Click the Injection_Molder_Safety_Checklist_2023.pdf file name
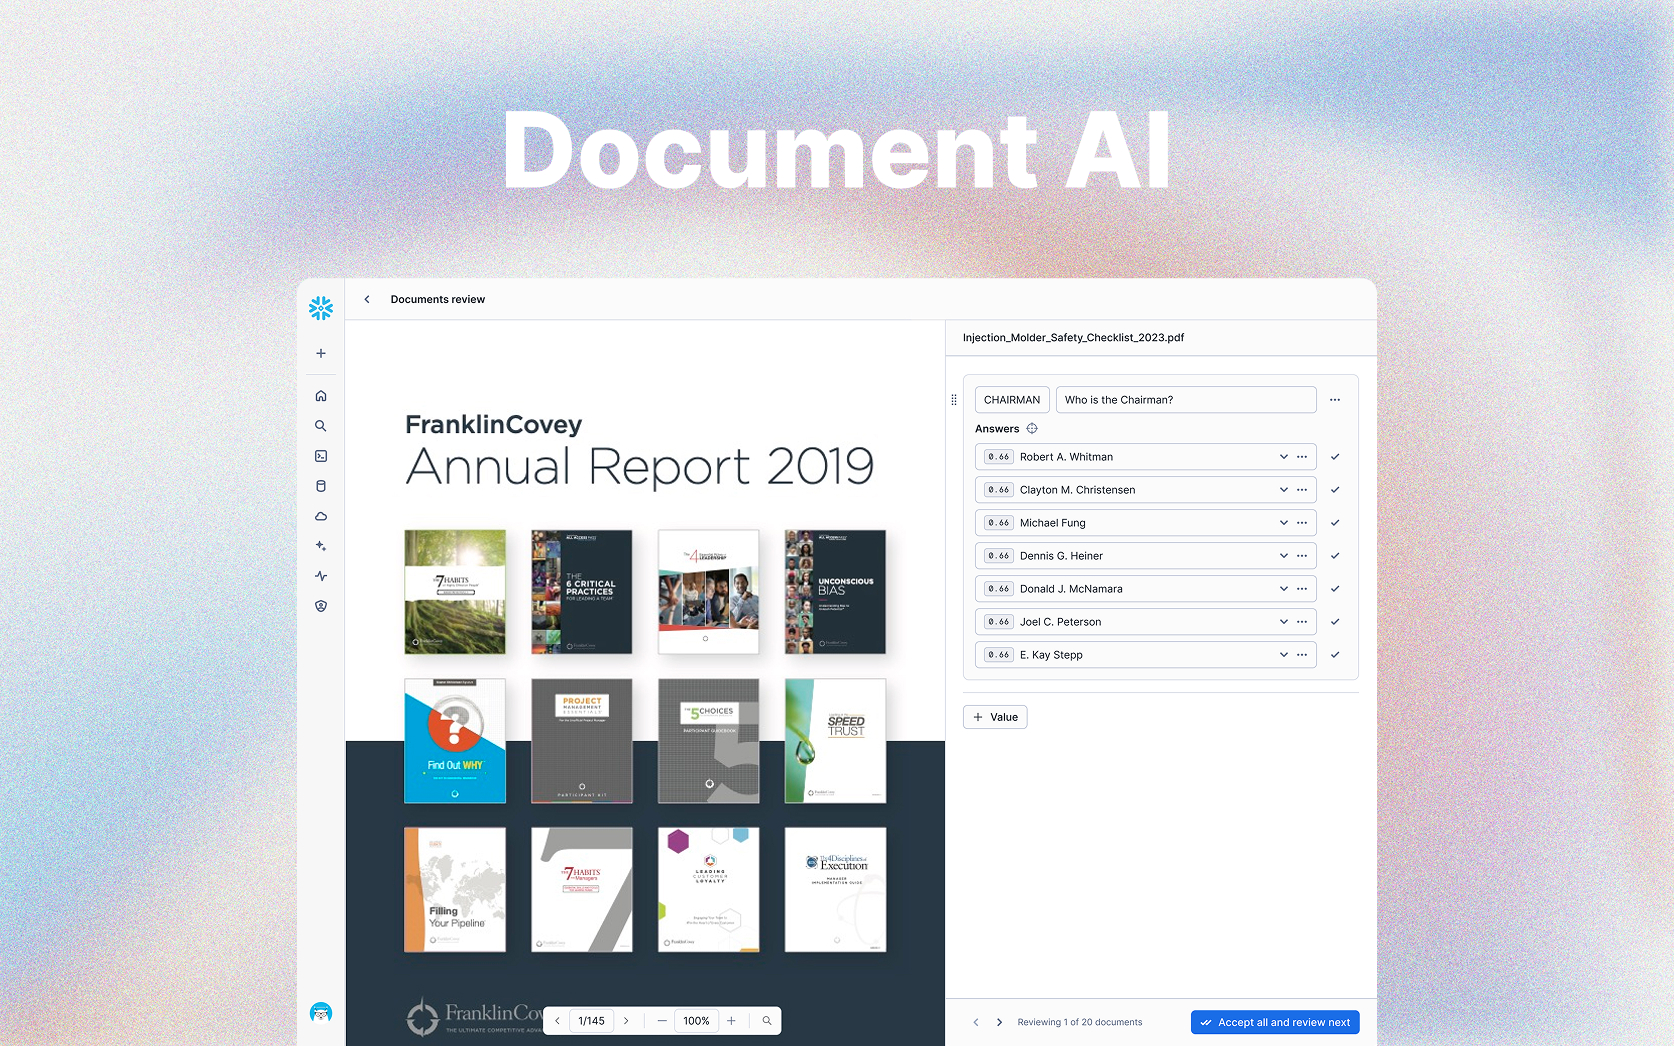The width and height of the screenshot is (1674, 1047). pos(1073,338)
